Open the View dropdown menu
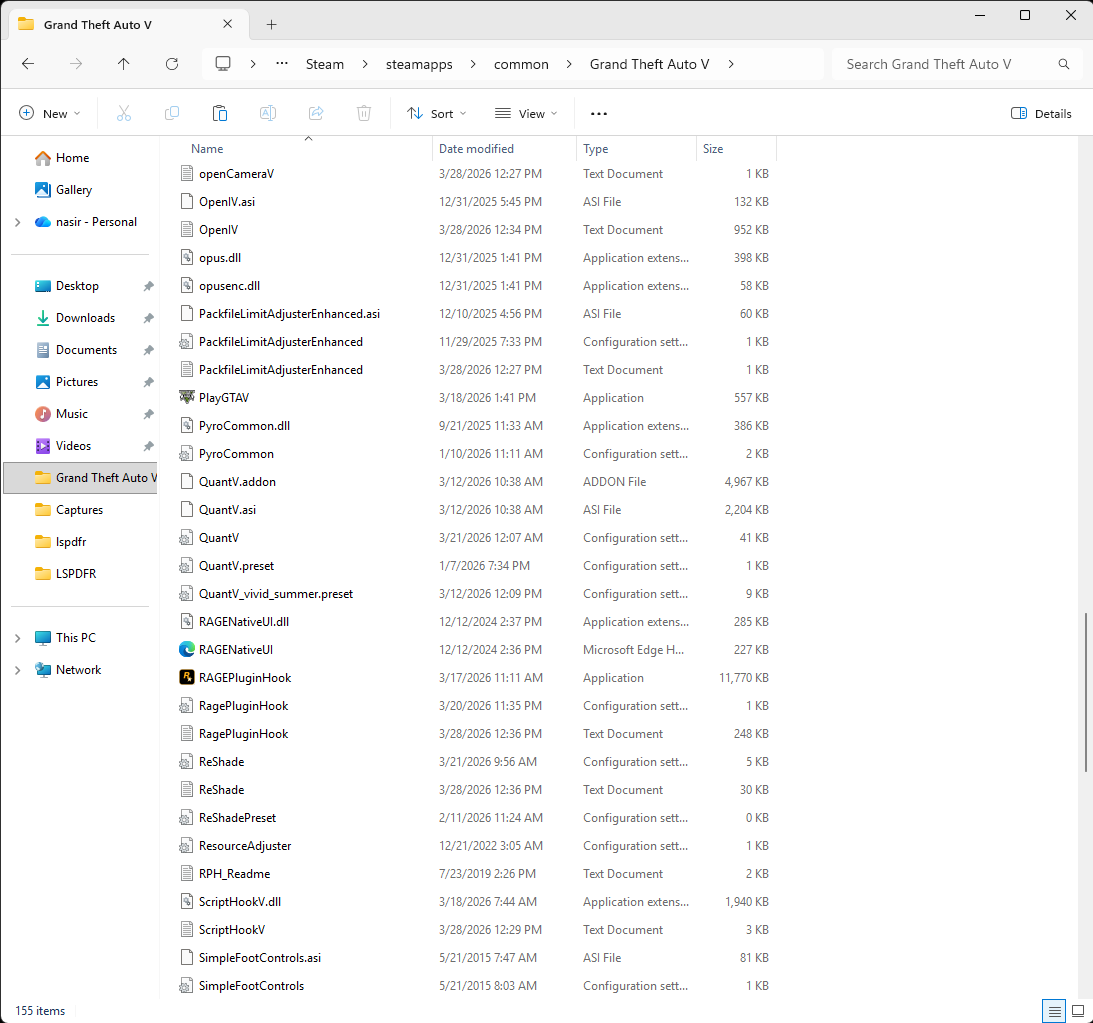This screenshot has width=1093, height=1023. (526, 114)
